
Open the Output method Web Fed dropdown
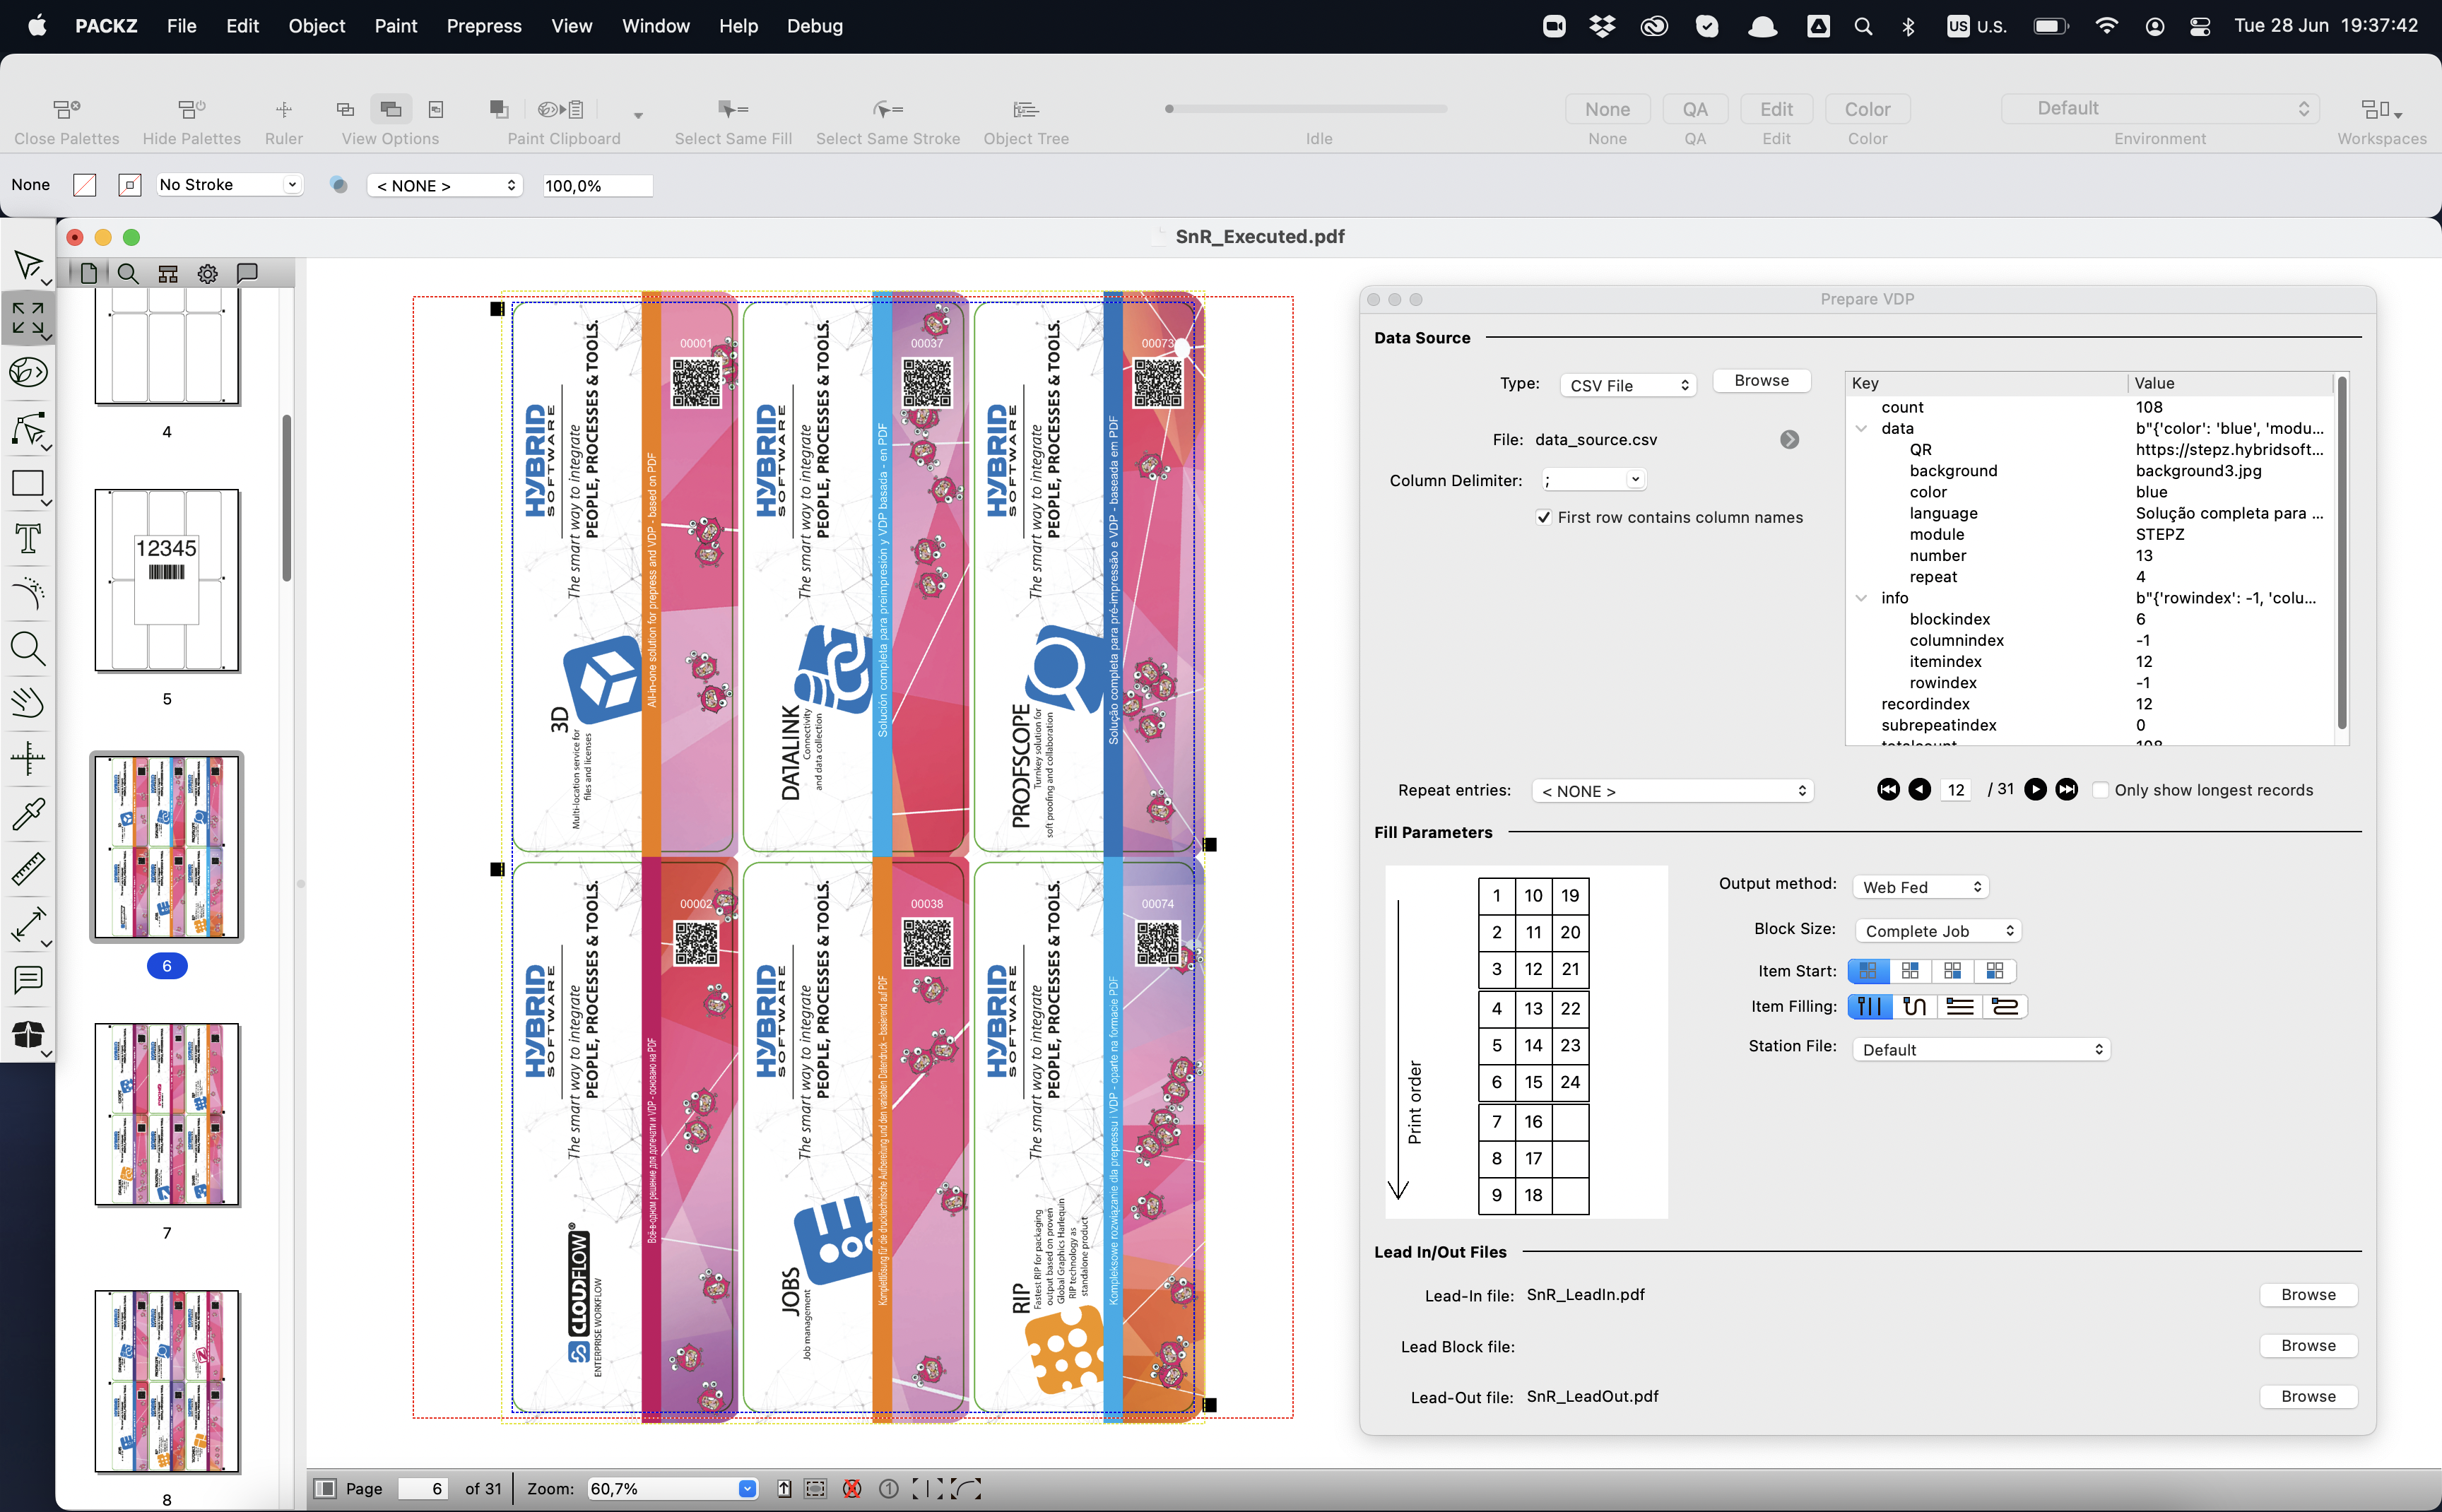[1921, 887]
